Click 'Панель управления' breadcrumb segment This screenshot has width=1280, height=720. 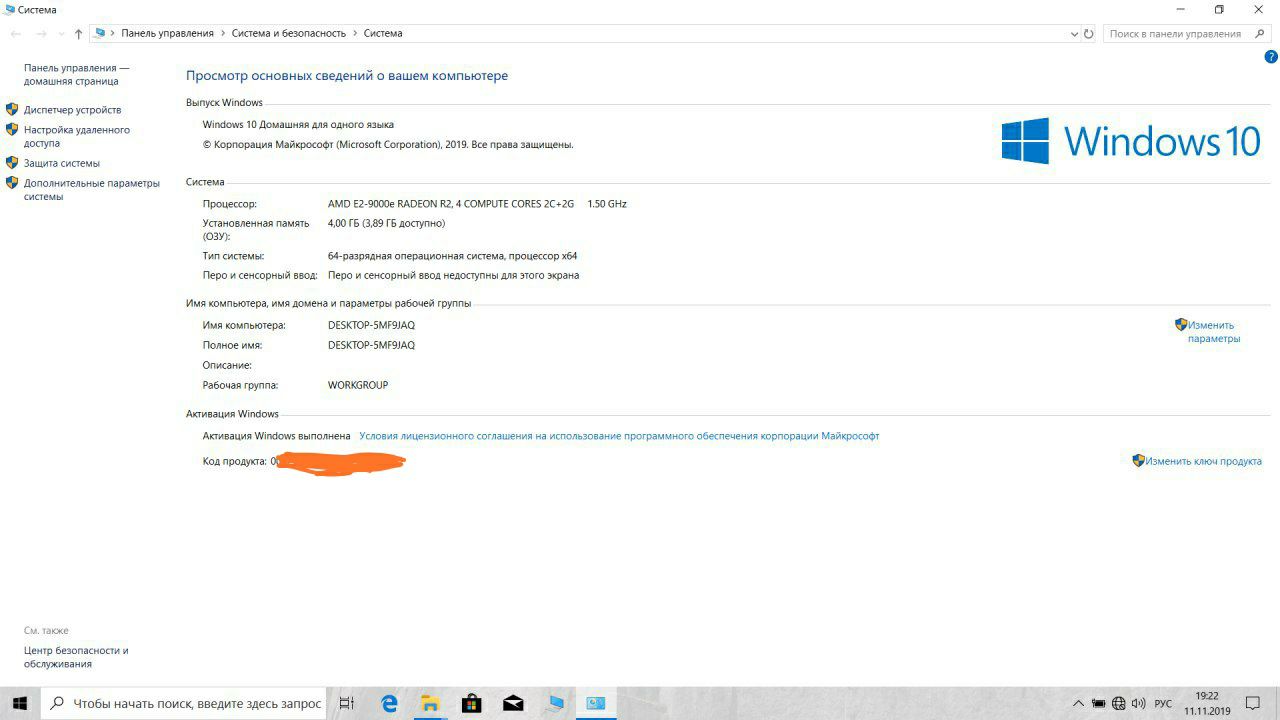coord(168,33)
